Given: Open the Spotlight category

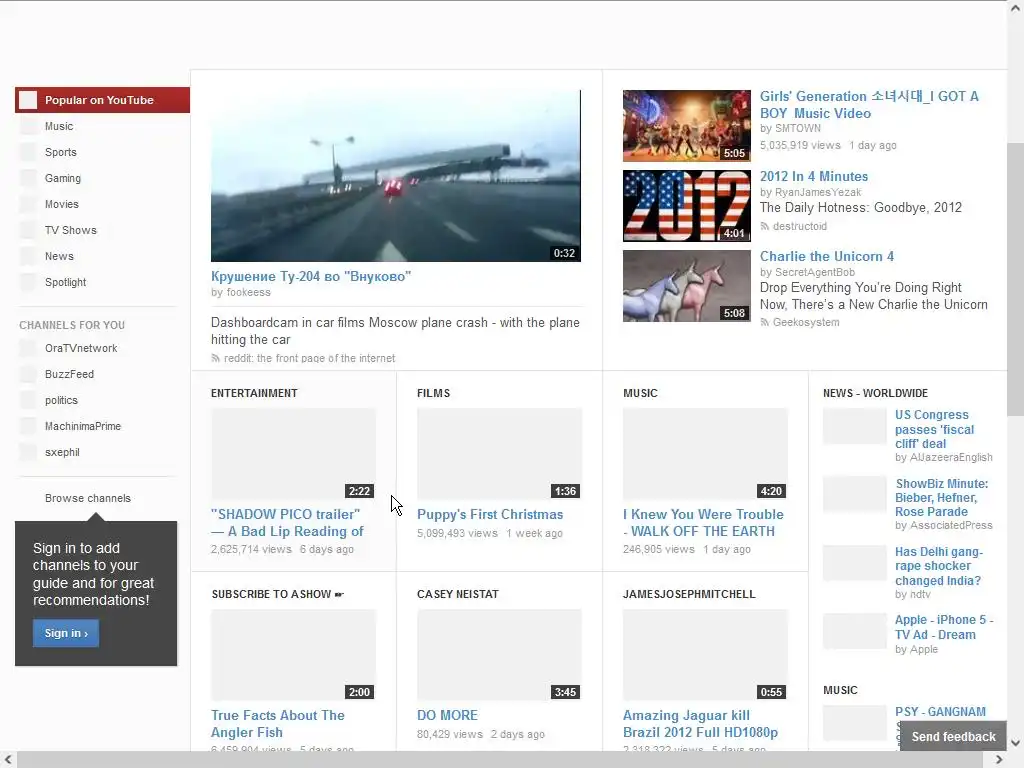Looking at the screenshot, I should pos(65,283).
